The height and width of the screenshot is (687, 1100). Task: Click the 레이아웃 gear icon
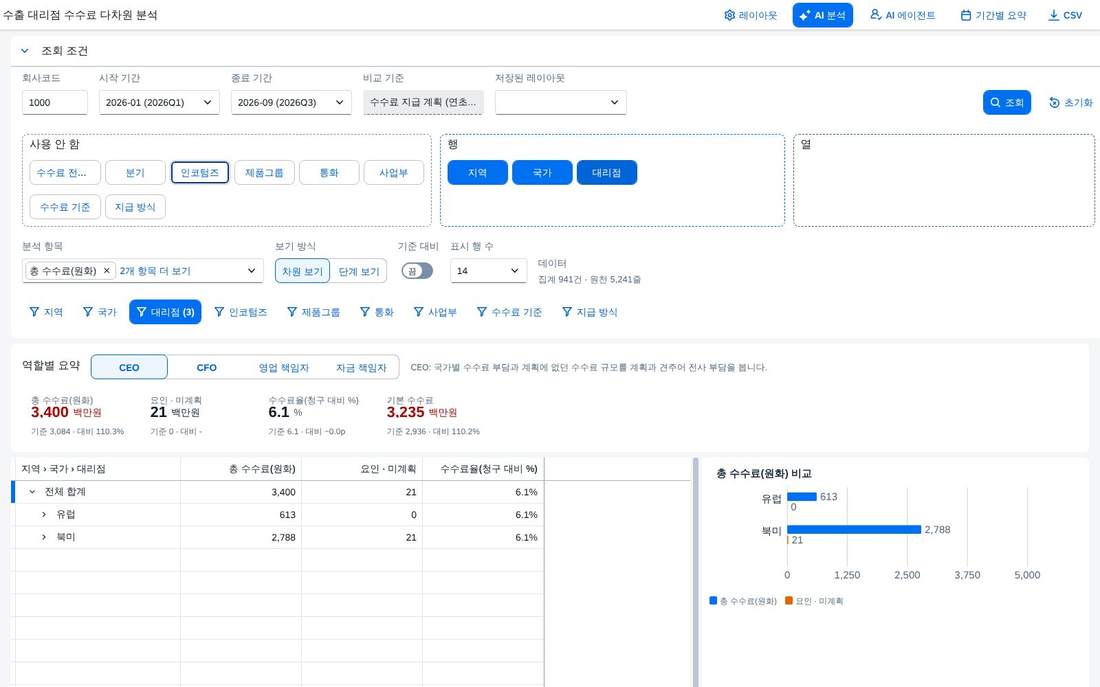click(x=730, y=15)
